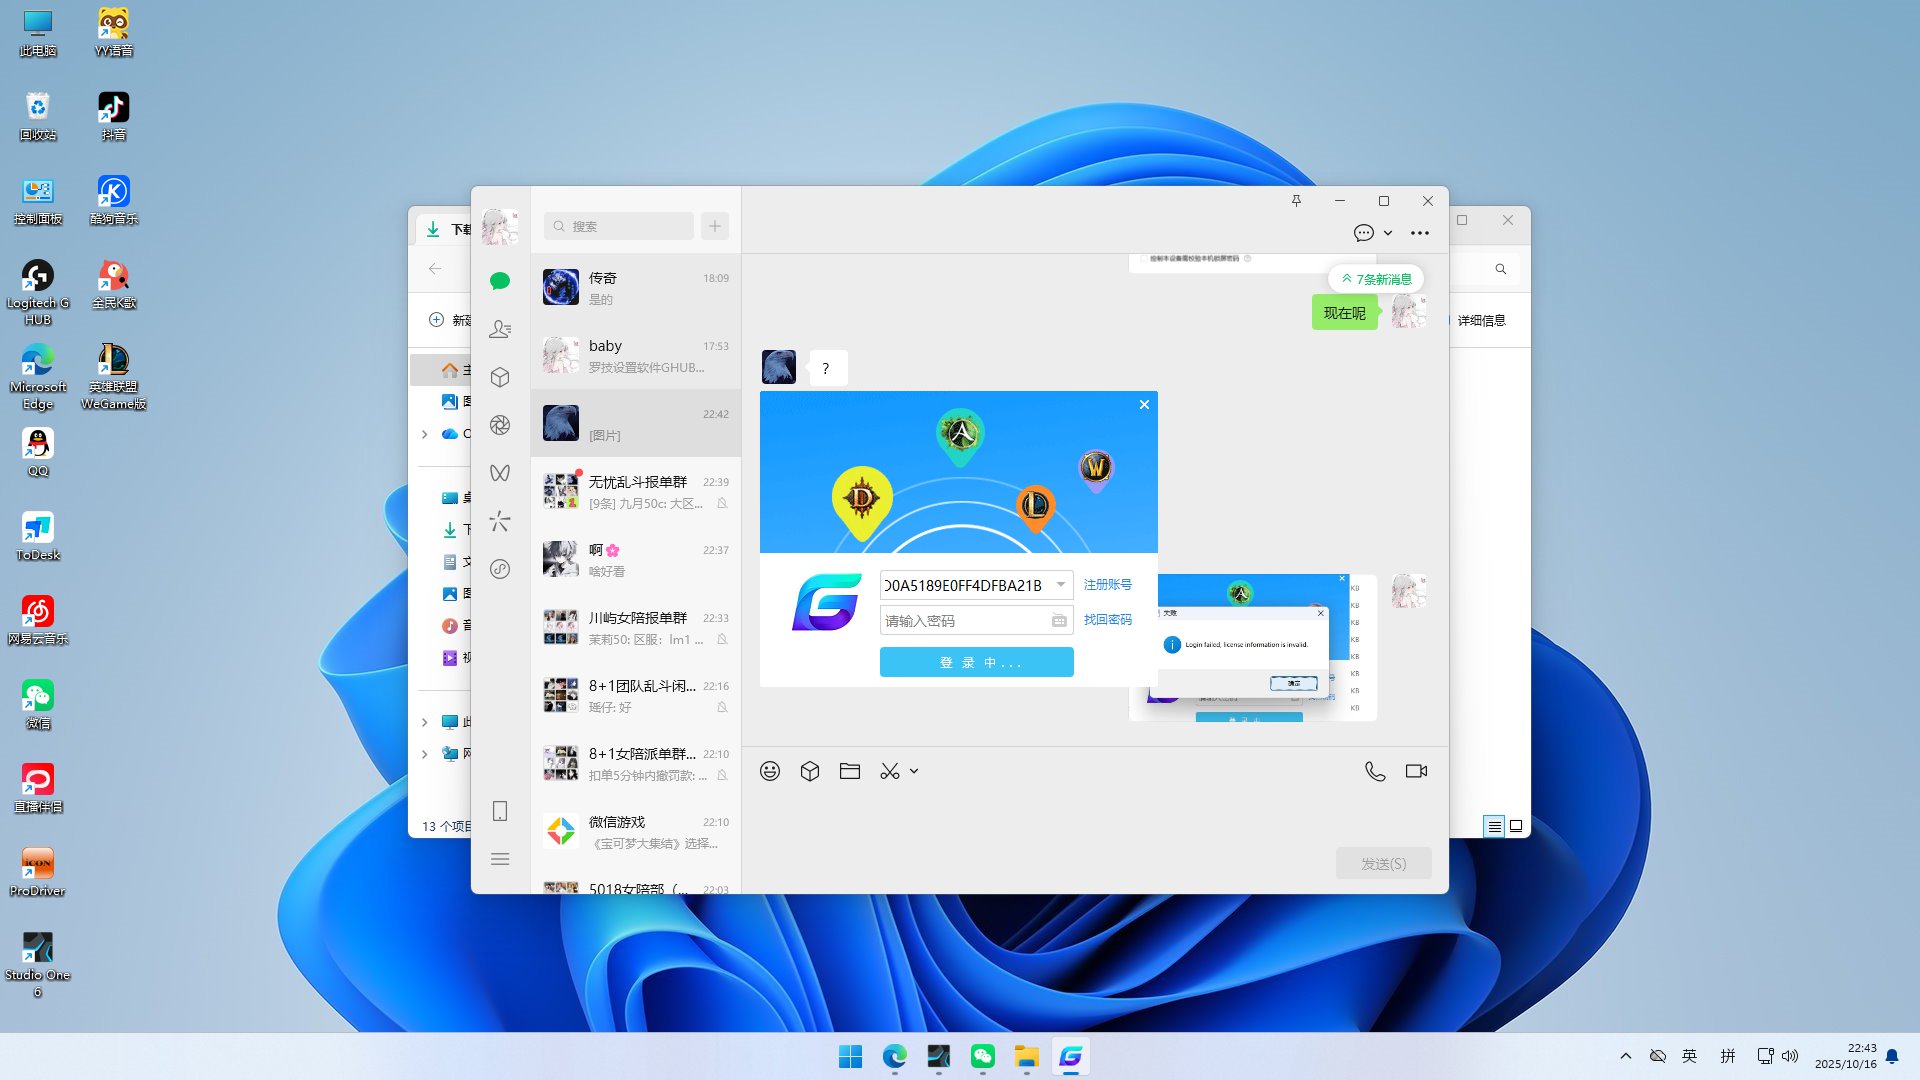The height and width of the screenshot is (1080, 1920).
Task: Expand screenshot options arrow beside scissors
Action: 914,771
